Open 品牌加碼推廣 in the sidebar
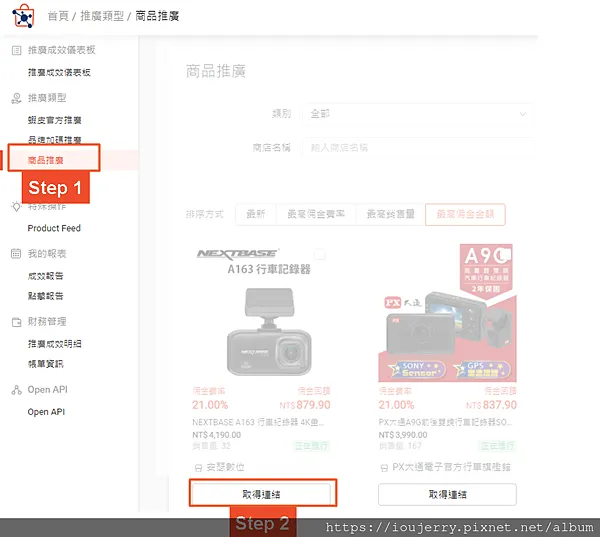Image resolution: width=600 pixels, height=537 pixels. pyautogui.click(x=54, y=140)
